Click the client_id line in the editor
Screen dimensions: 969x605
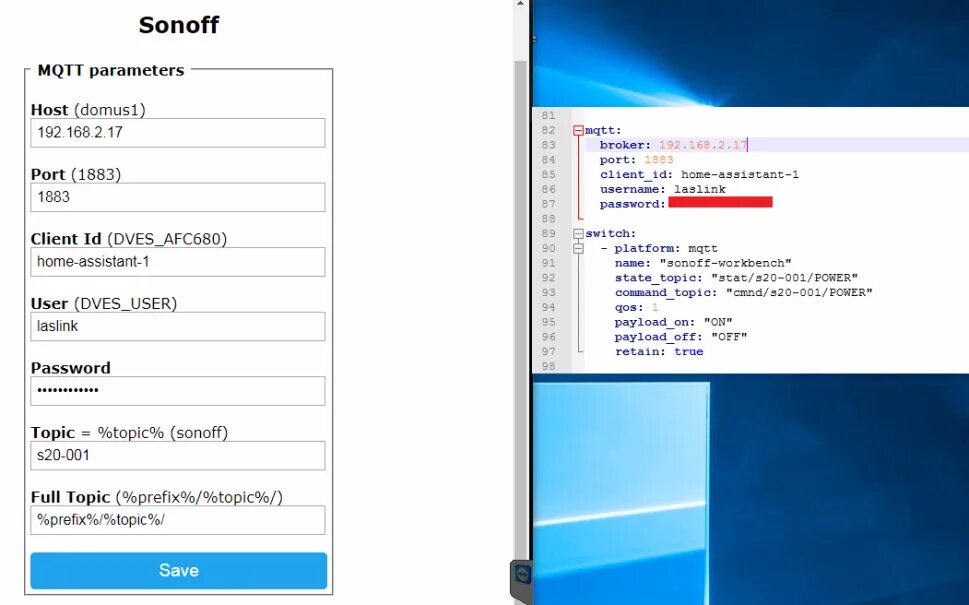coord(699,174)
